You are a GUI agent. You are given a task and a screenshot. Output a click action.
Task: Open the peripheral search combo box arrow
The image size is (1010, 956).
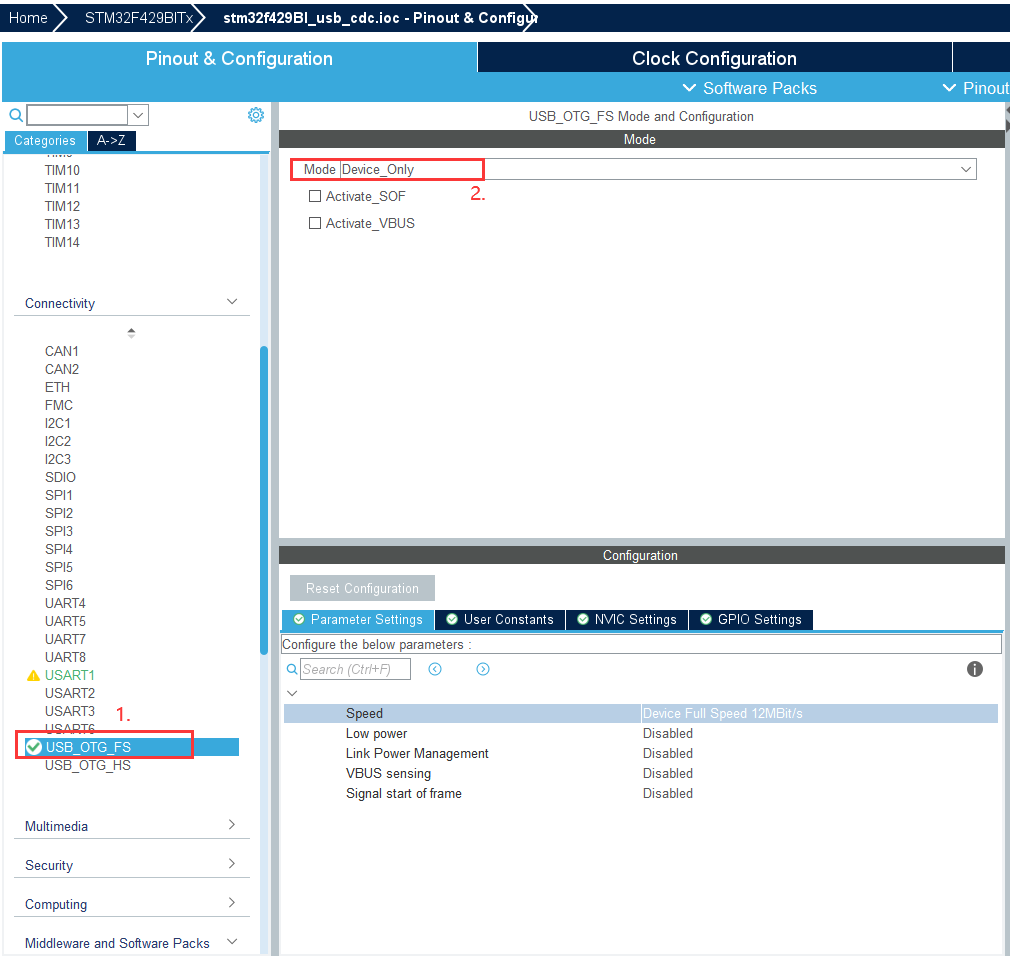tap(138, 115)
